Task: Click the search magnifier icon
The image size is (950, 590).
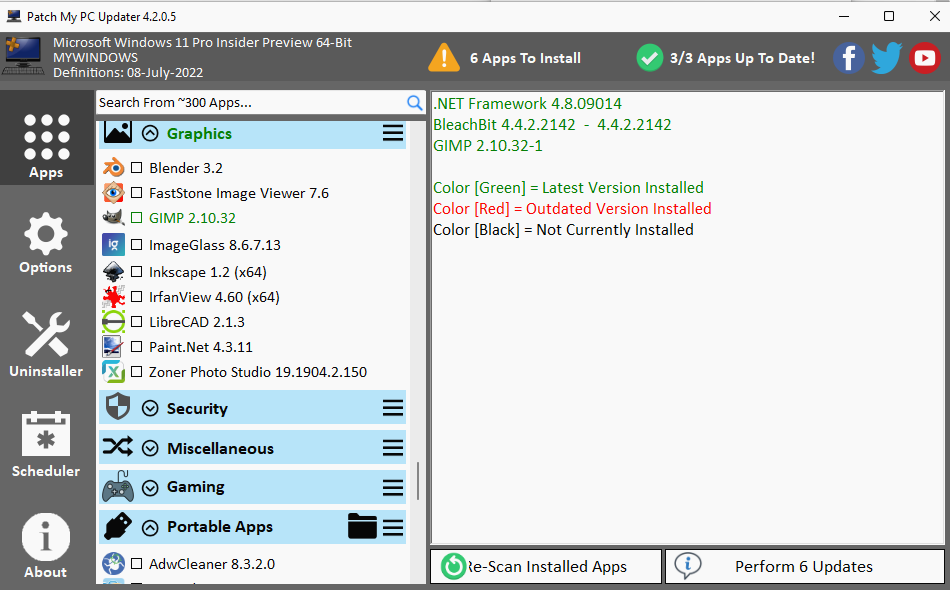Action: pyautogui.click(x=415, y=102)
